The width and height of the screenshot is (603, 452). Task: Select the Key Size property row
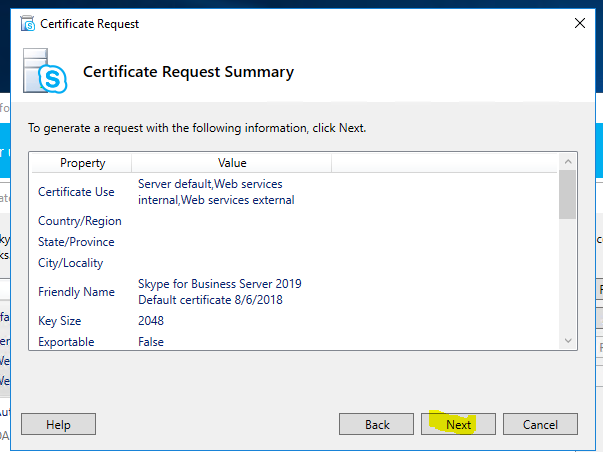294,320
